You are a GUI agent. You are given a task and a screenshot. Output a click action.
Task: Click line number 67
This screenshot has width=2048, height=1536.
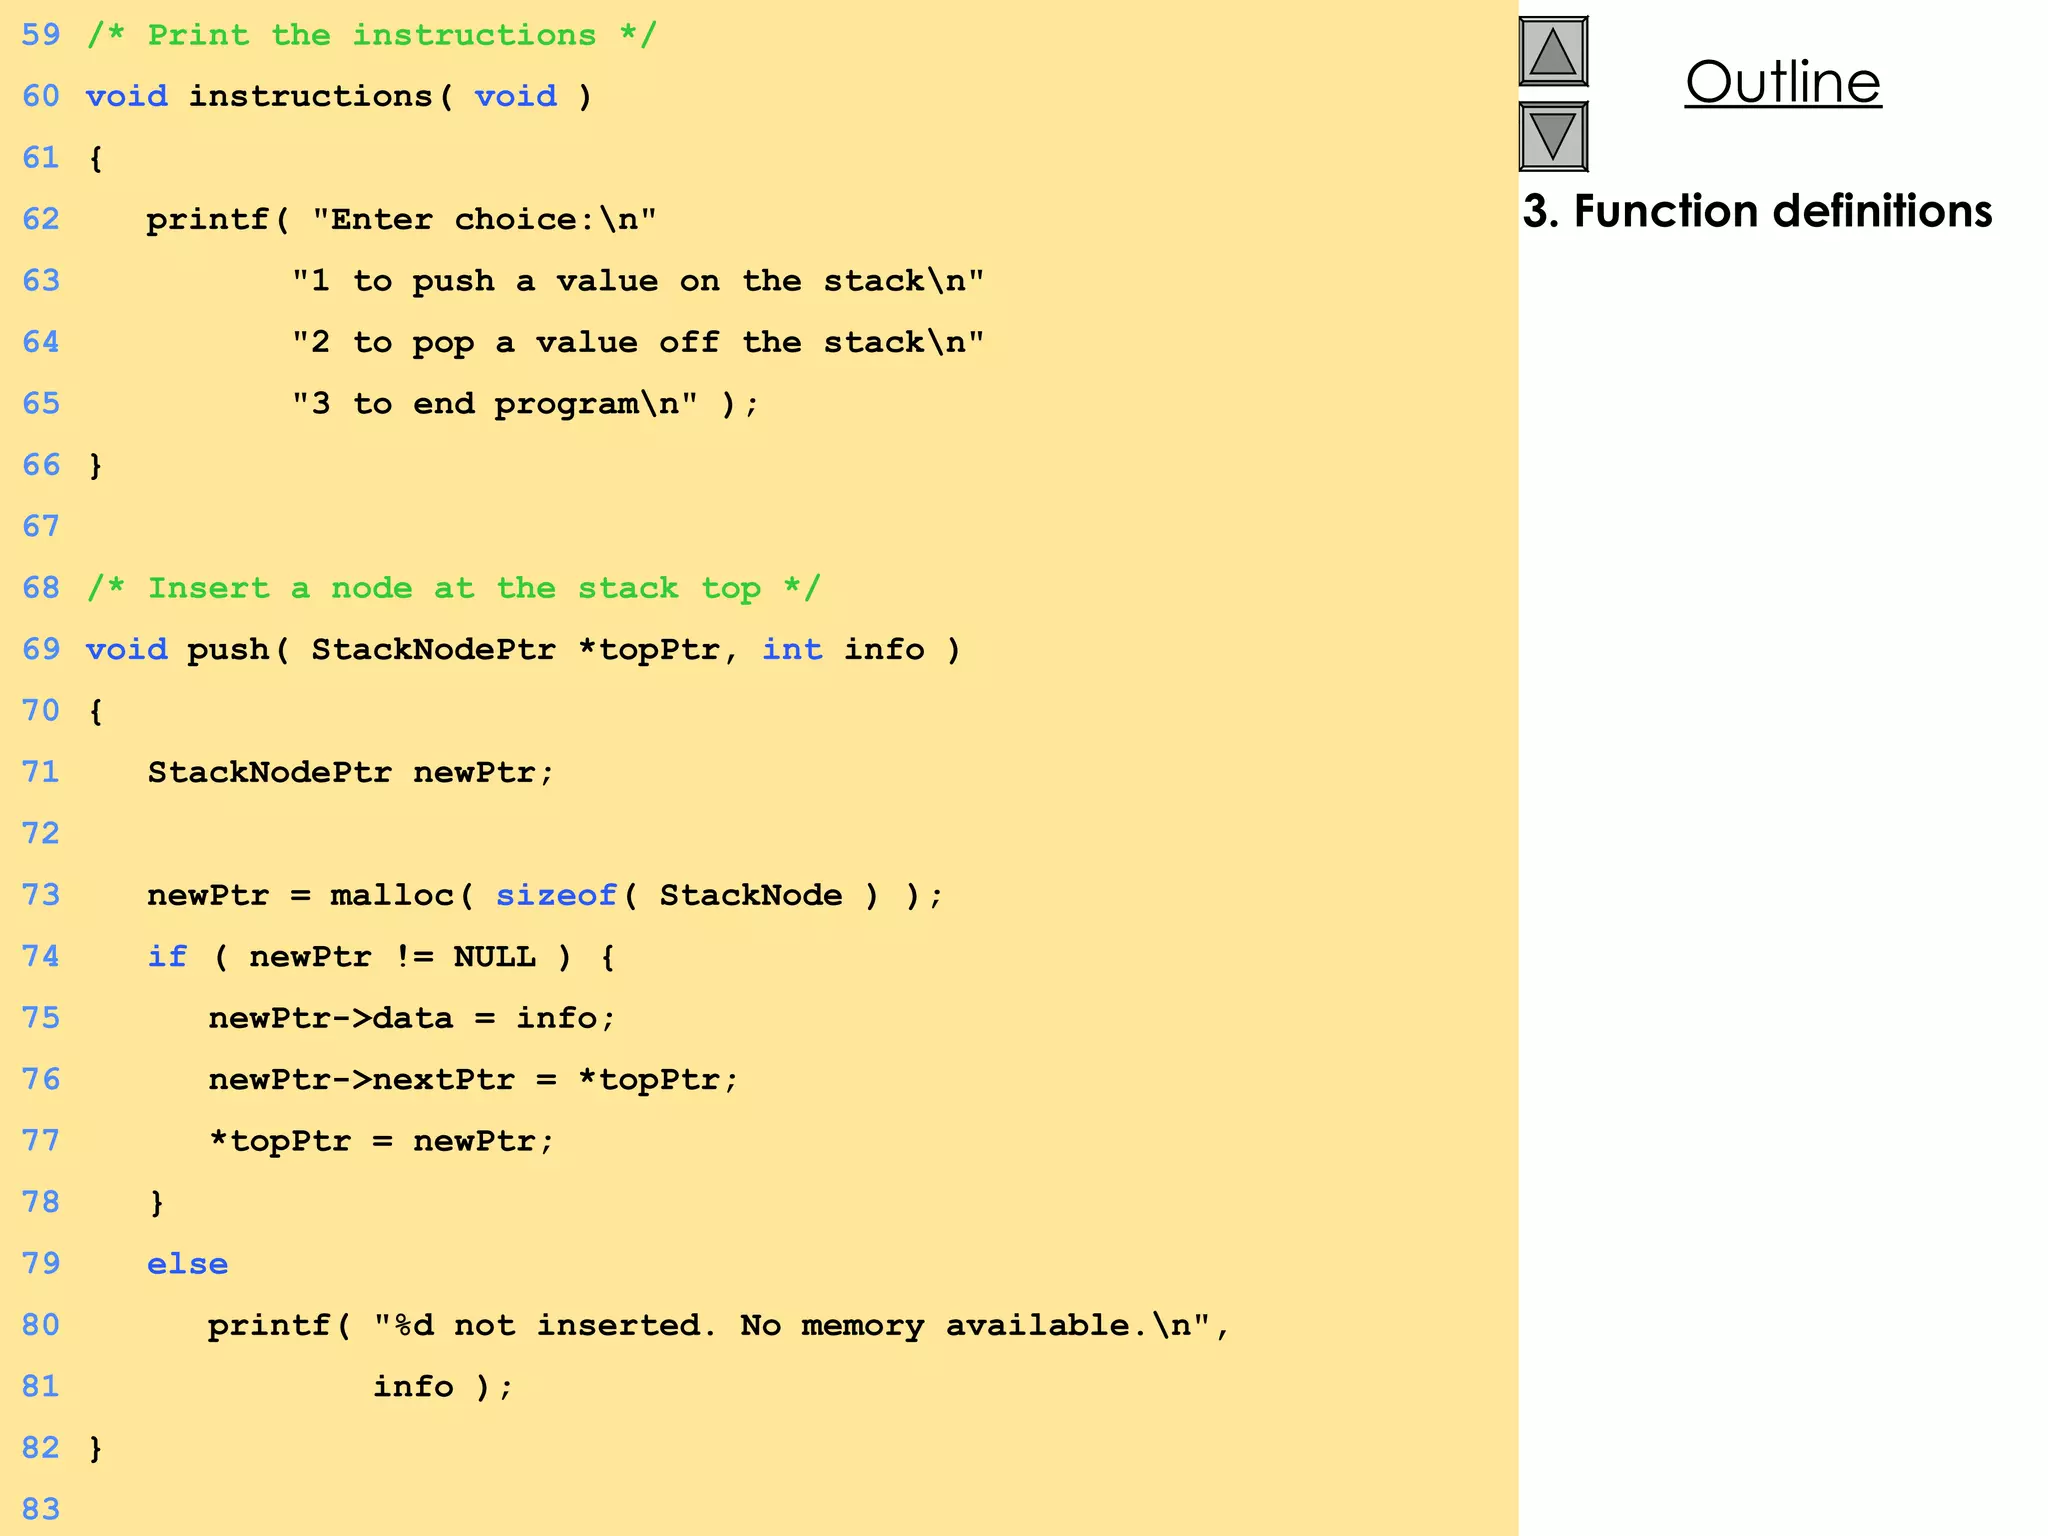[41, 526]
